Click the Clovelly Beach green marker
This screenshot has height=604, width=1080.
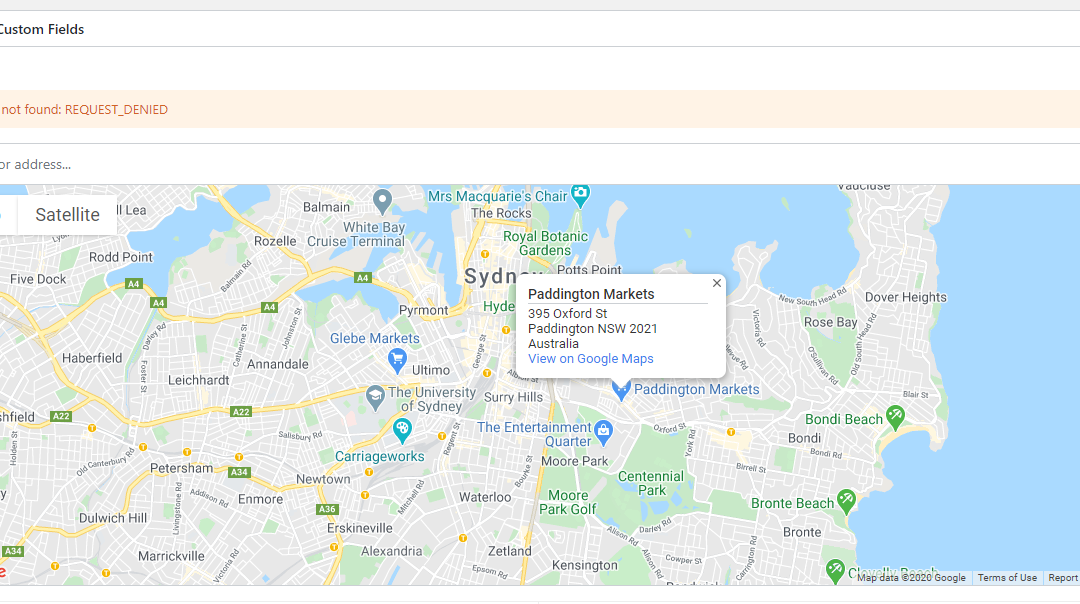tap(835, 570)
